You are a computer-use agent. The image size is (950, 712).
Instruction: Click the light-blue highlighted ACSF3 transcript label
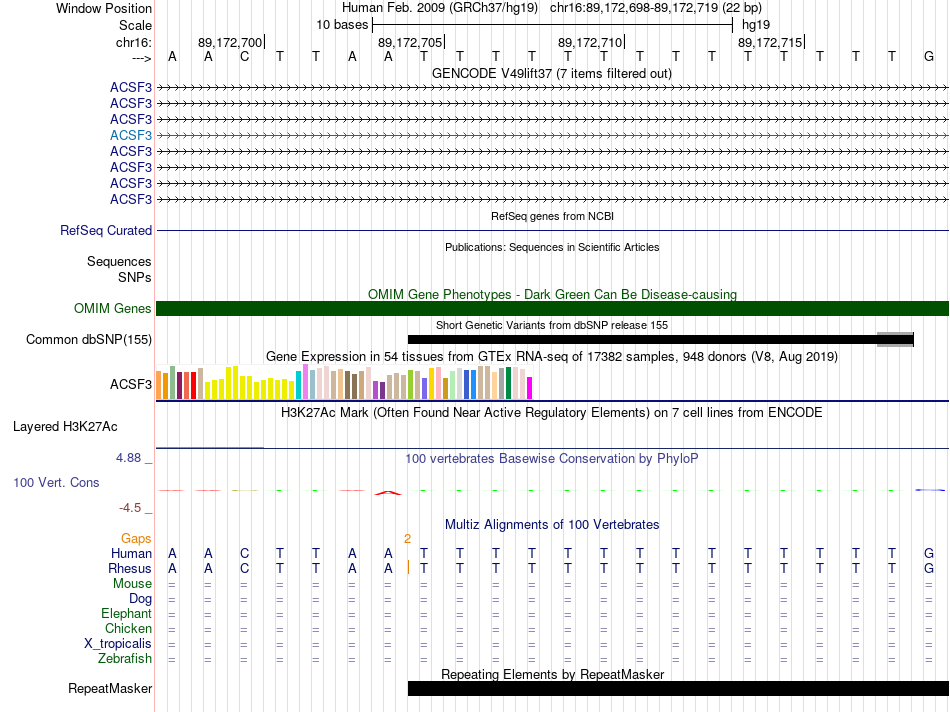click(x=131, y=135)
